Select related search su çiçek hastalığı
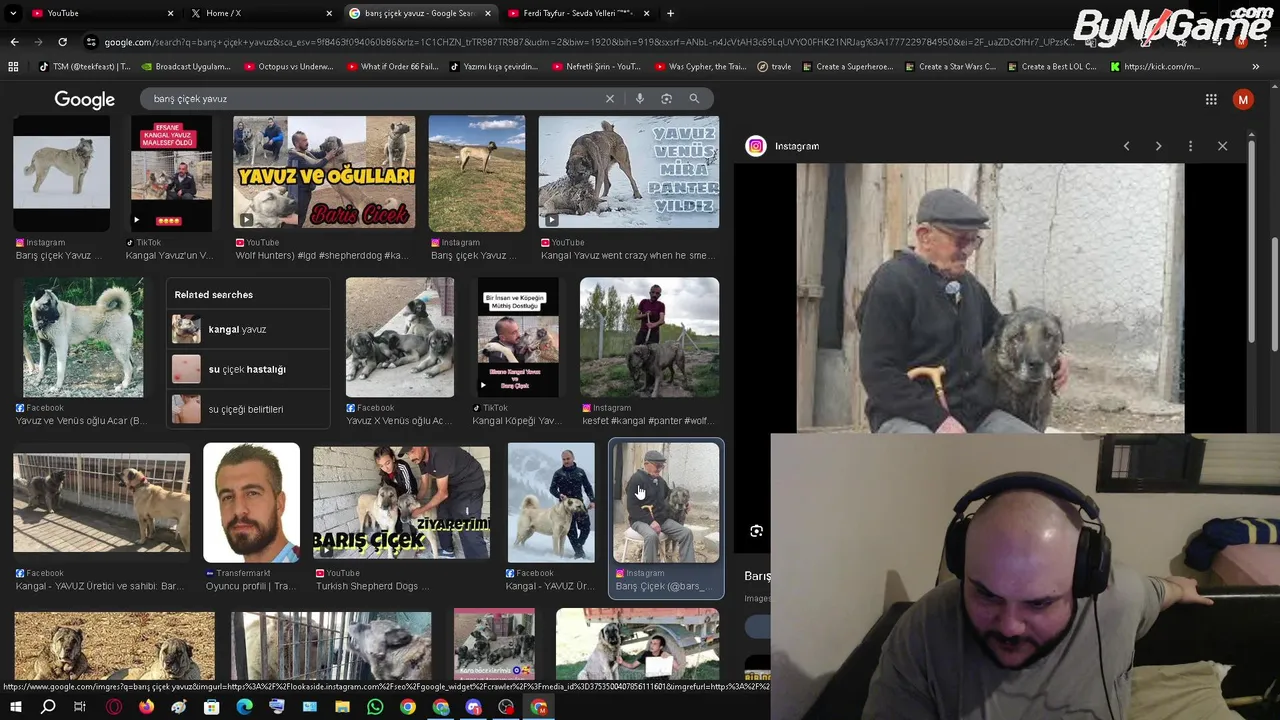The width and height of the screenshot is (1280, 720). (248, 369)
